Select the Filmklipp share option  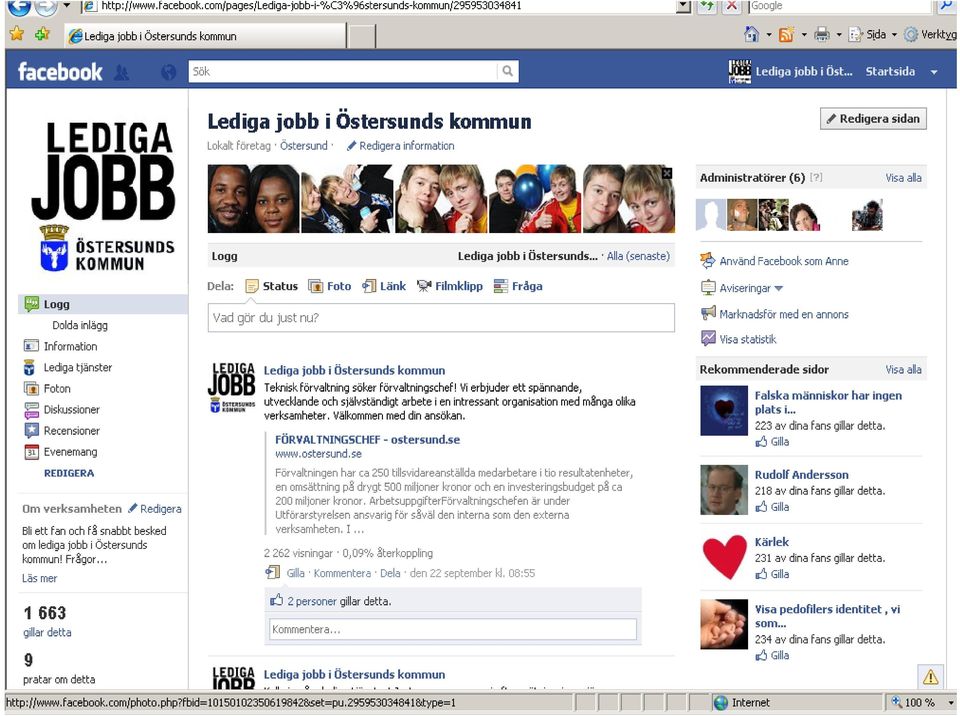pos(450,286)
